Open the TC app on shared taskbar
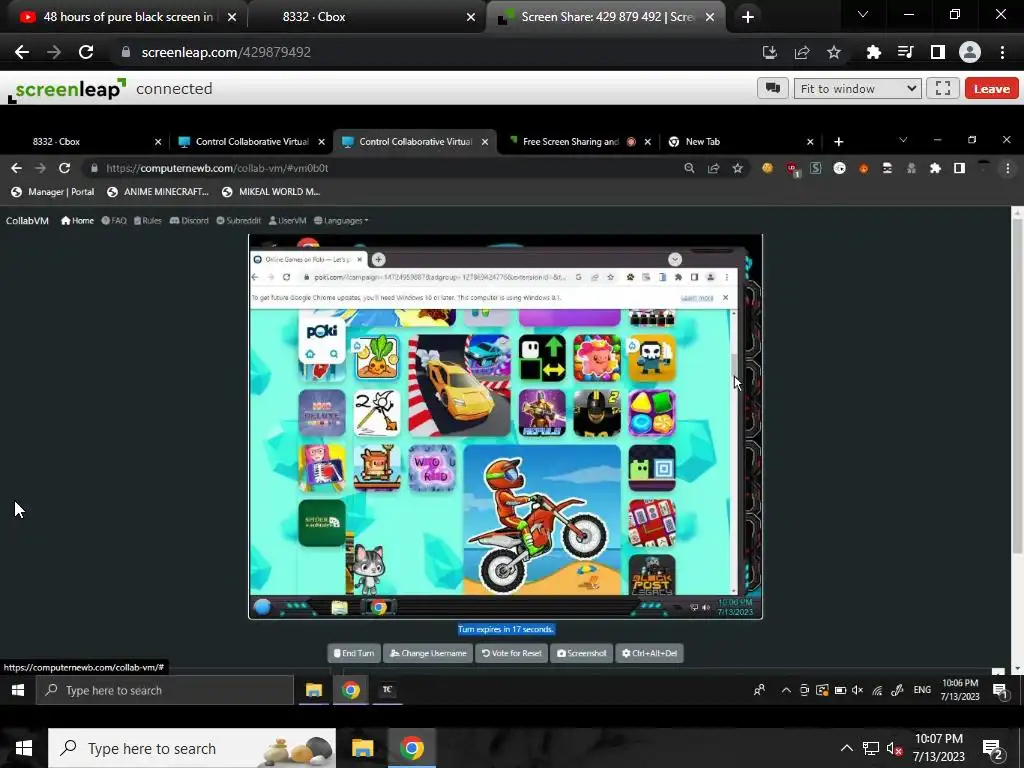This screenshot has height=768, width=1024. [x=387, y=690]
